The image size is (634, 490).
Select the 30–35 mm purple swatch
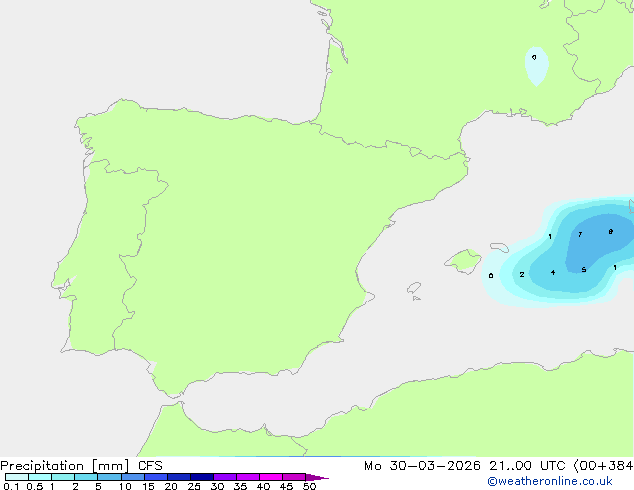click(x=225, y=477)
